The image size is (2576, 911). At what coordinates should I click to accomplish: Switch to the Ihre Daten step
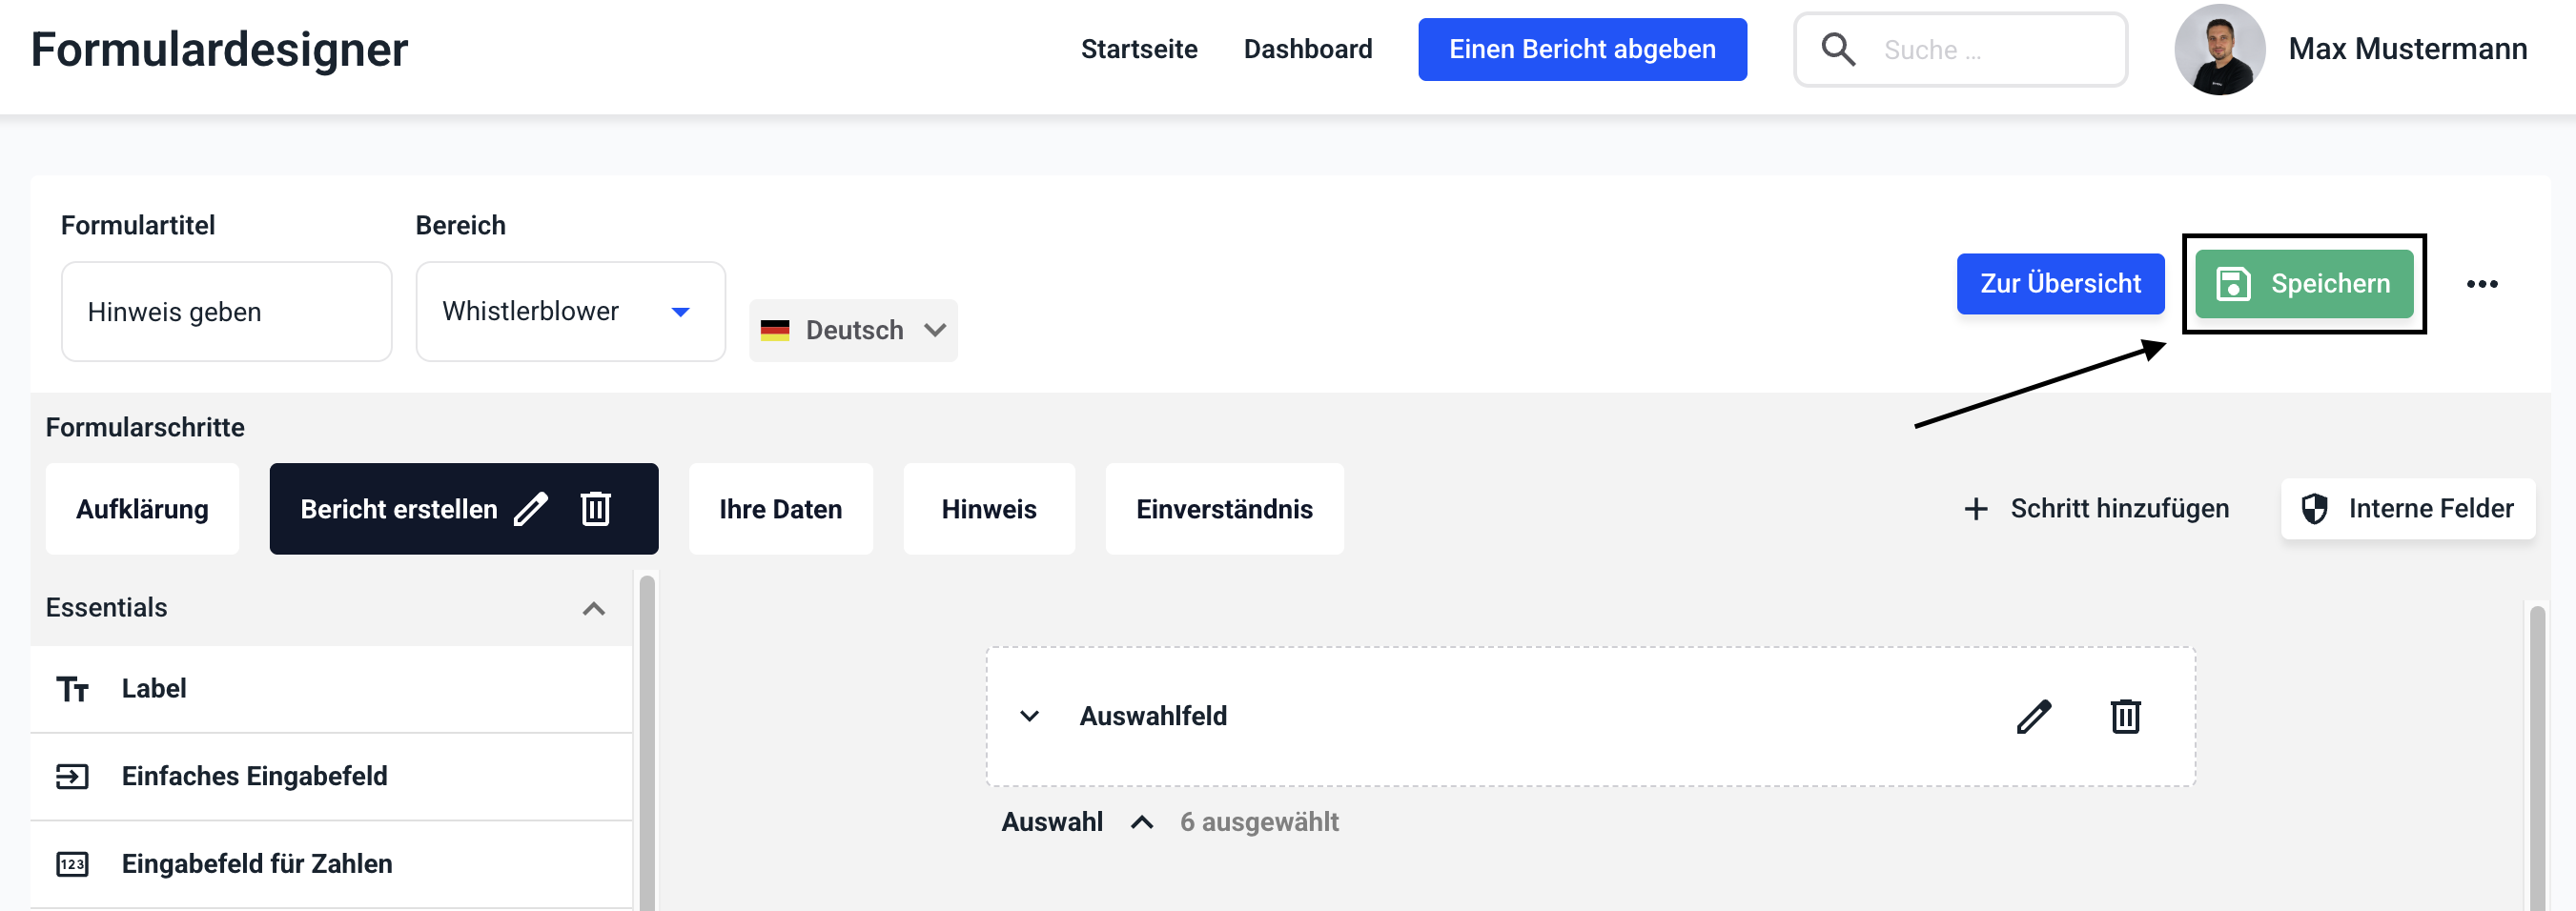pyautogui.click(x=780, y=509)
